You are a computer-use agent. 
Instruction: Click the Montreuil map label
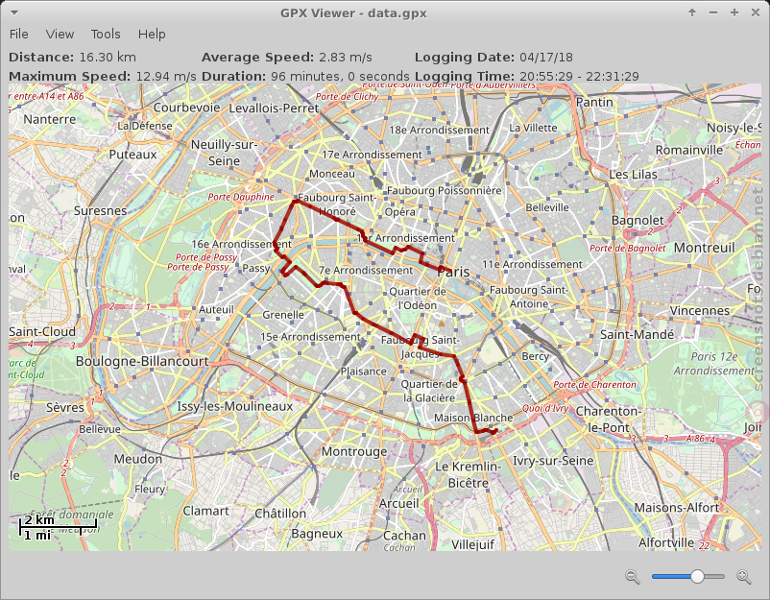[704, 247]
